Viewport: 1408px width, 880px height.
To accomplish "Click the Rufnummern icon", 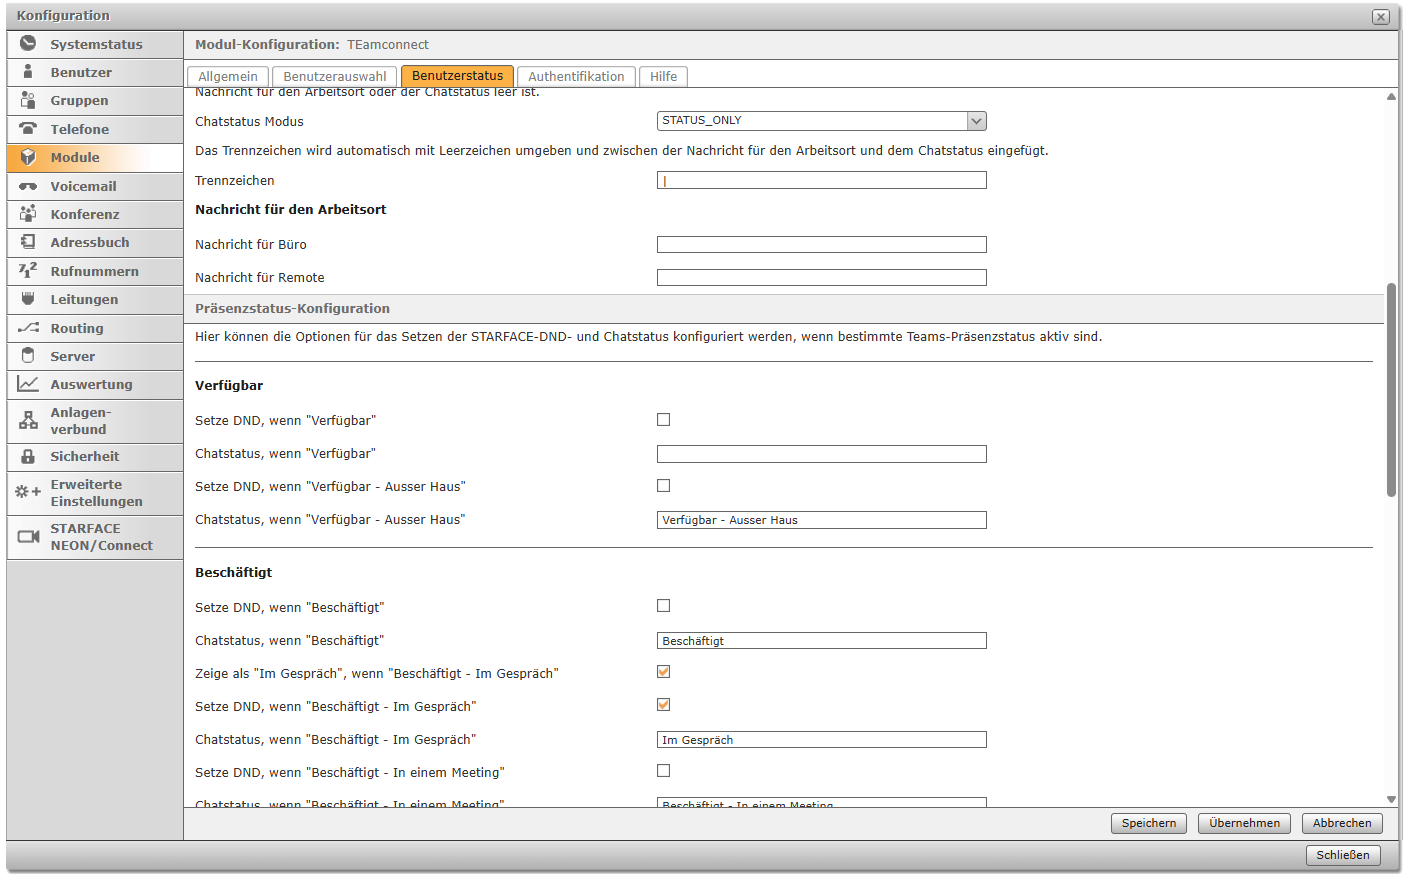I will (x=28, y=271).
